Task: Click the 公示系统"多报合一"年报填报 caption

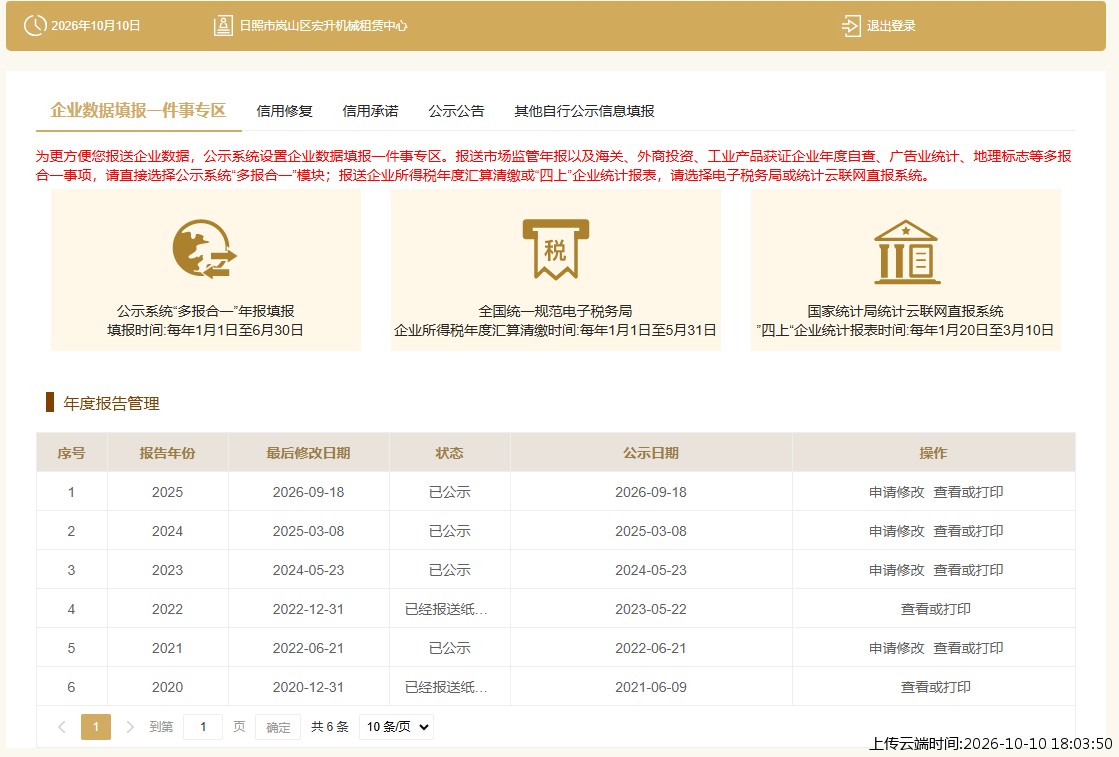Action: pos(206,311)
